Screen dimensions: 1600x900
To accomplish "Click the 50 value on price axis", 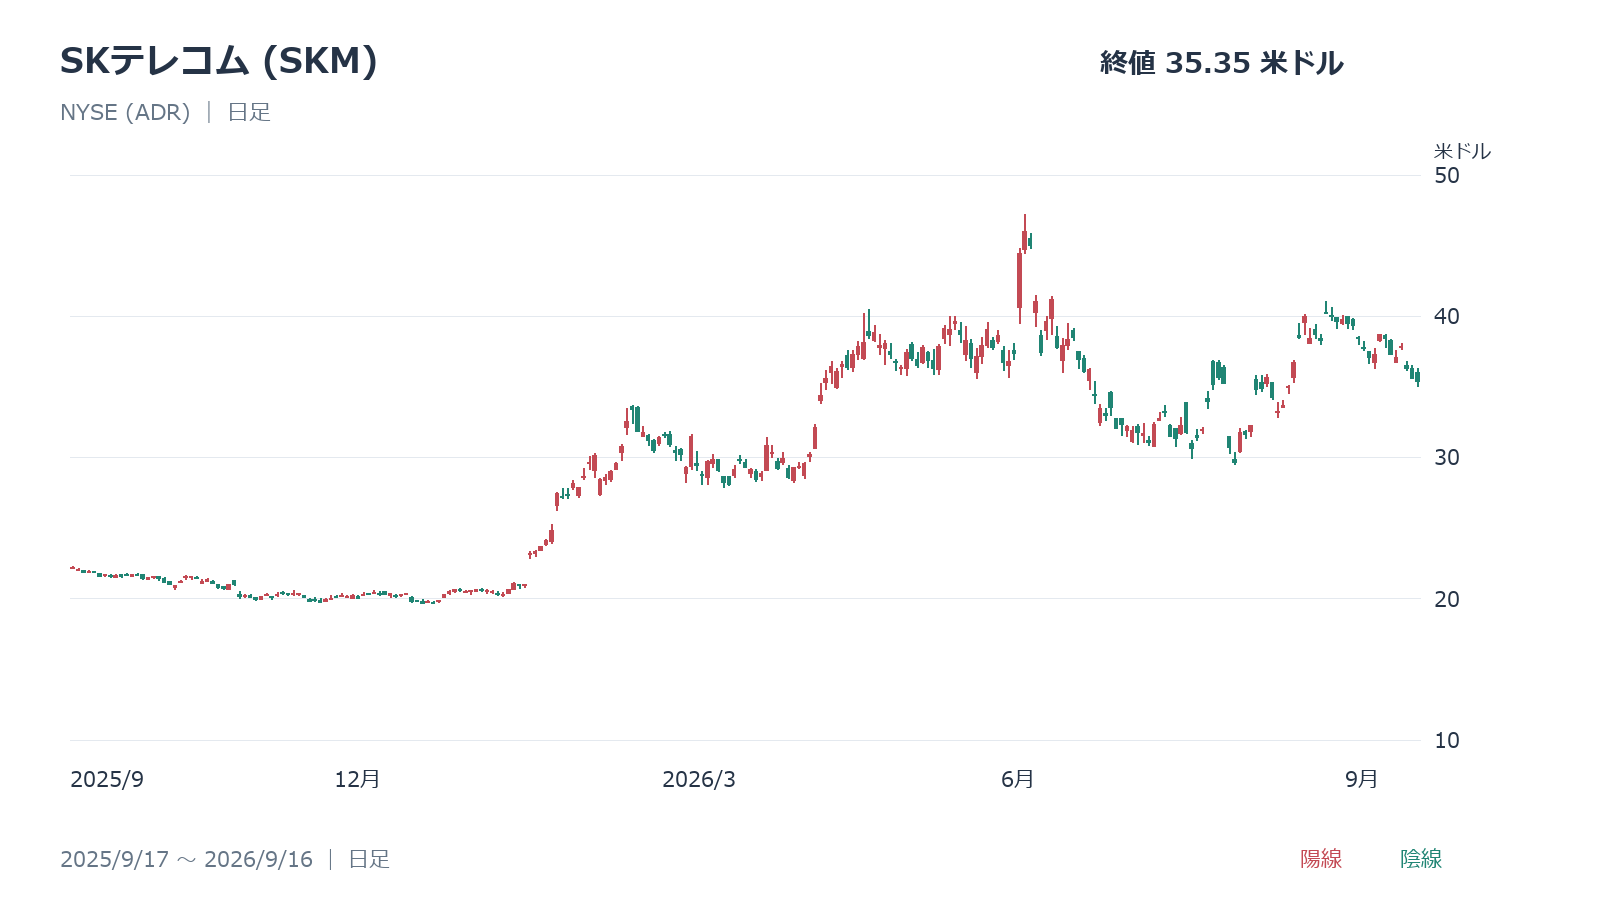I will 1447,175.
